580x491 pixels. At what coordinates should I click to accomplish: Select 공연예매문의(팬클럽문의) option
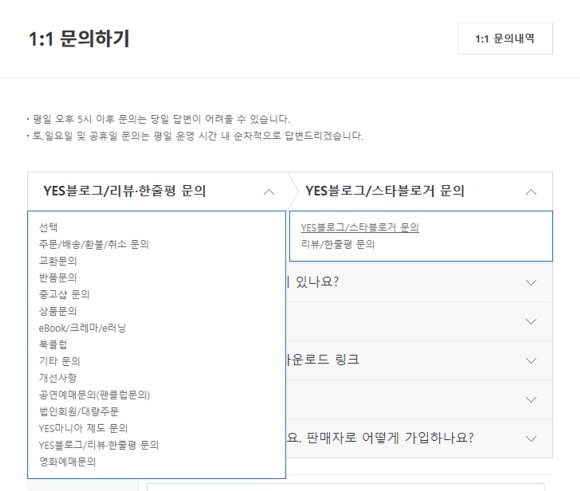94,395
